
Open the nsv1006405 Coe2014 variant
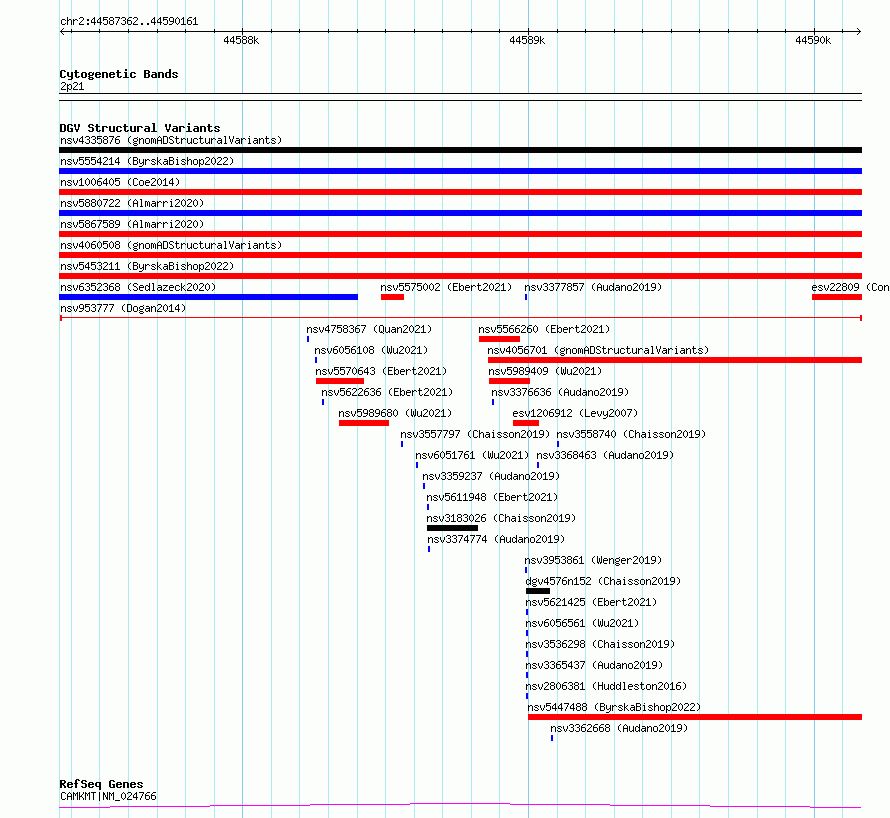(x=120, y=182)
